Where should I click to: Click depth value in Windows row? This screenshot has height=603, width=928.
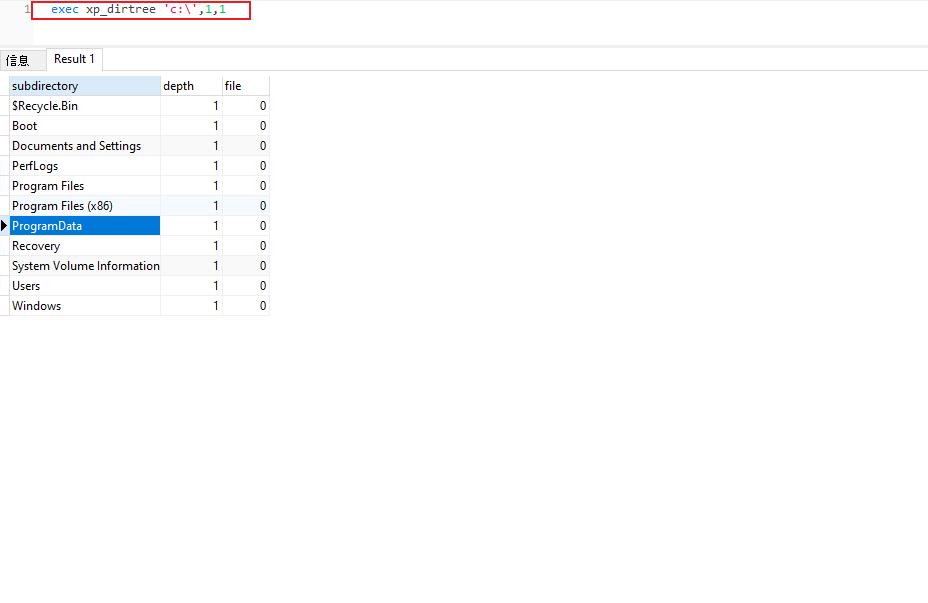(x=191, y=306)
